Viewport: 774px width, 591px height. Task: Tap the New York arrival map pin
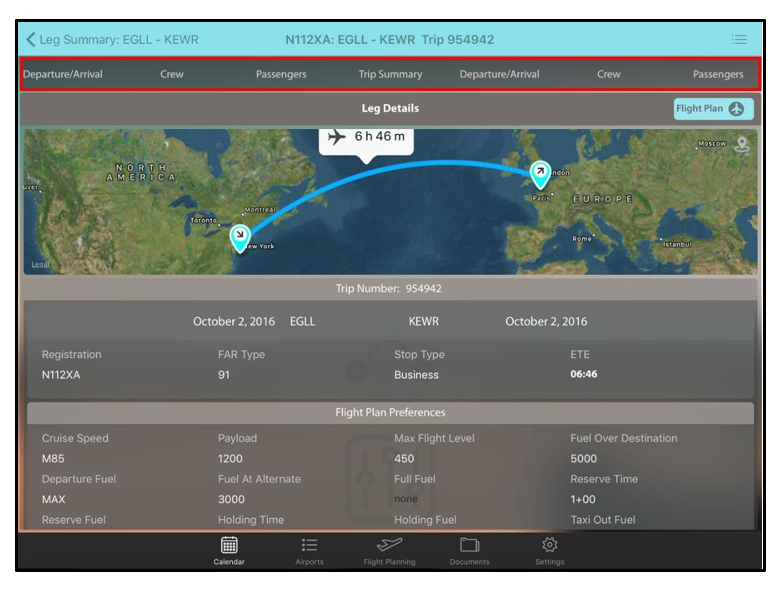[x=240, y=236]
